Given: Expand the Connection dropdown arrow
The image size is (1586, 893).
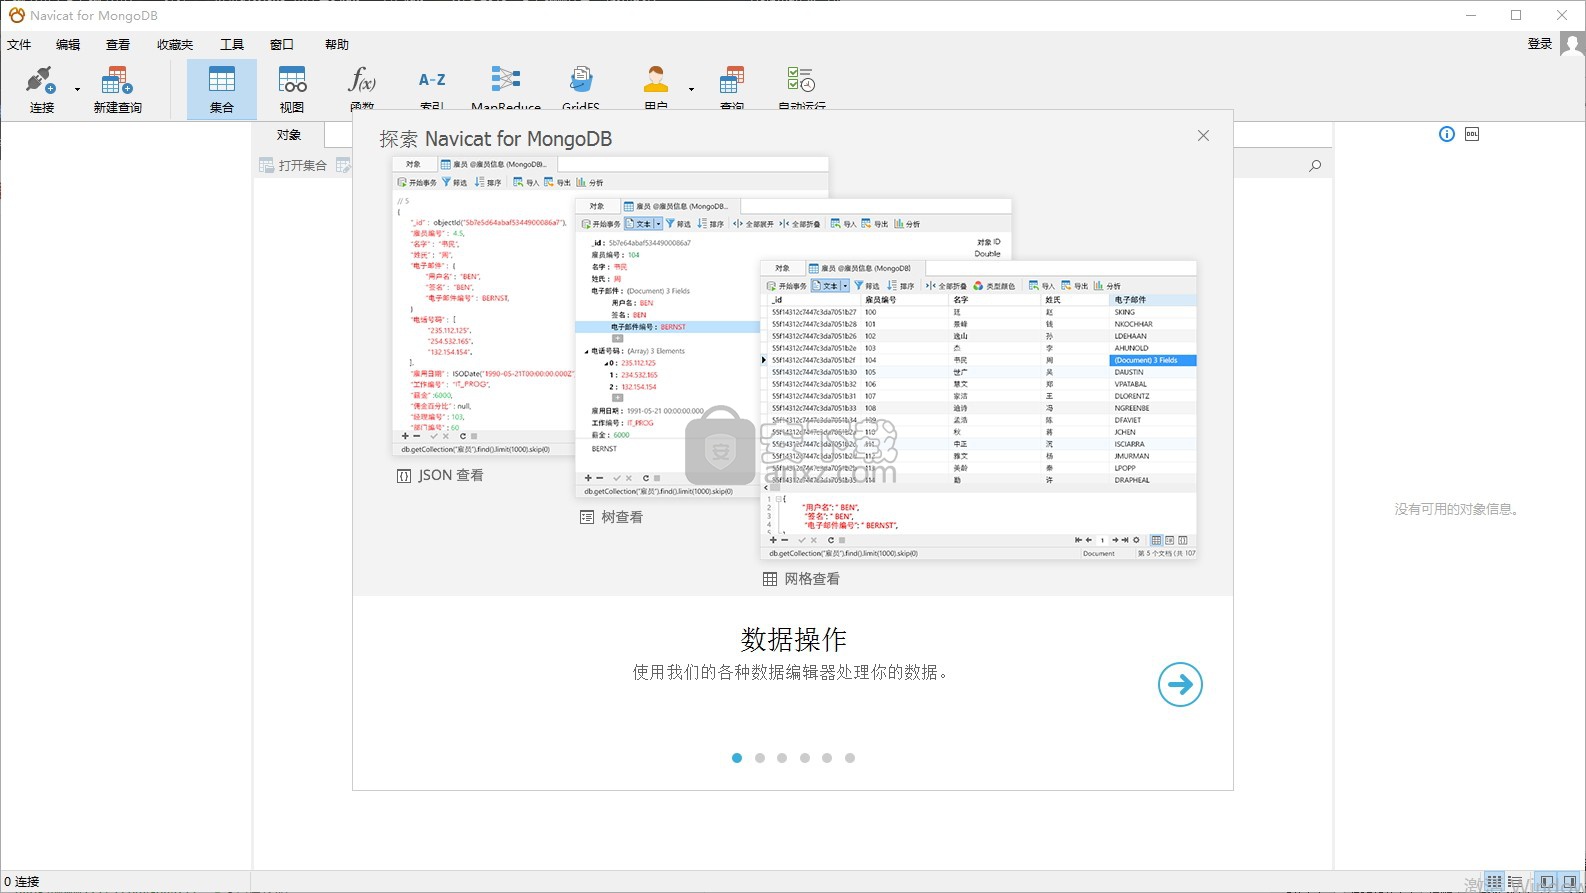Looking at the screenshot, I should 77,90.
